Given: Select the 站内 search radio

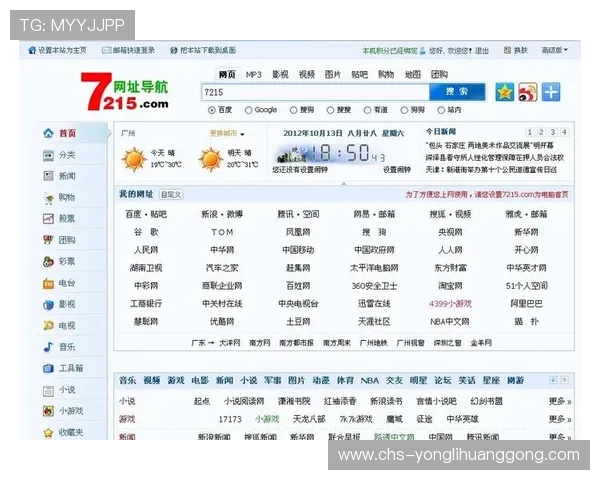Looking at the screenshot, I should pos(441,110).
